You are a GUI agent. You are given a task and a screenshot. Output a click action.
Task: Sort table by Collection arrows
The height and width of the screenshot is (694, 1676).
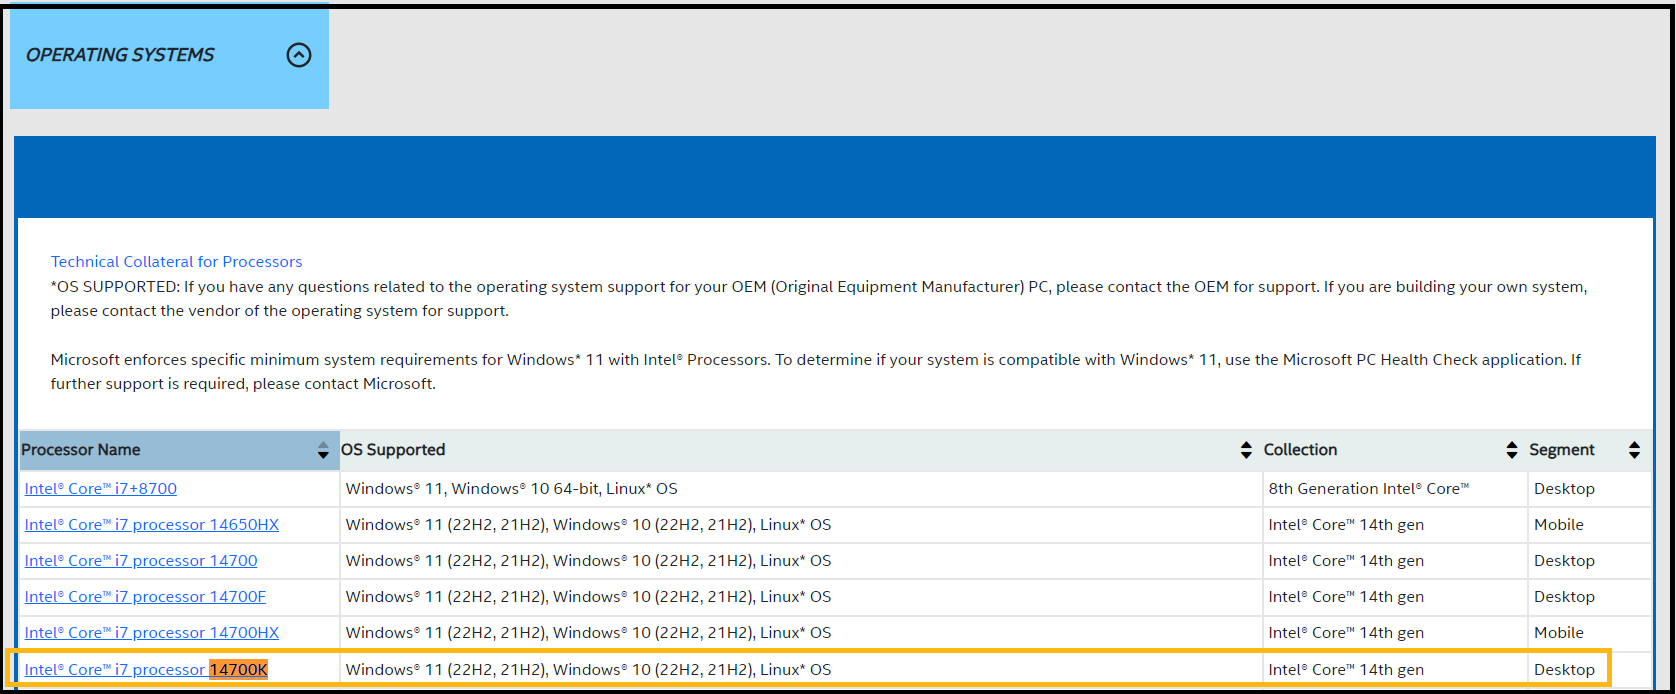tap(1512, 451)
